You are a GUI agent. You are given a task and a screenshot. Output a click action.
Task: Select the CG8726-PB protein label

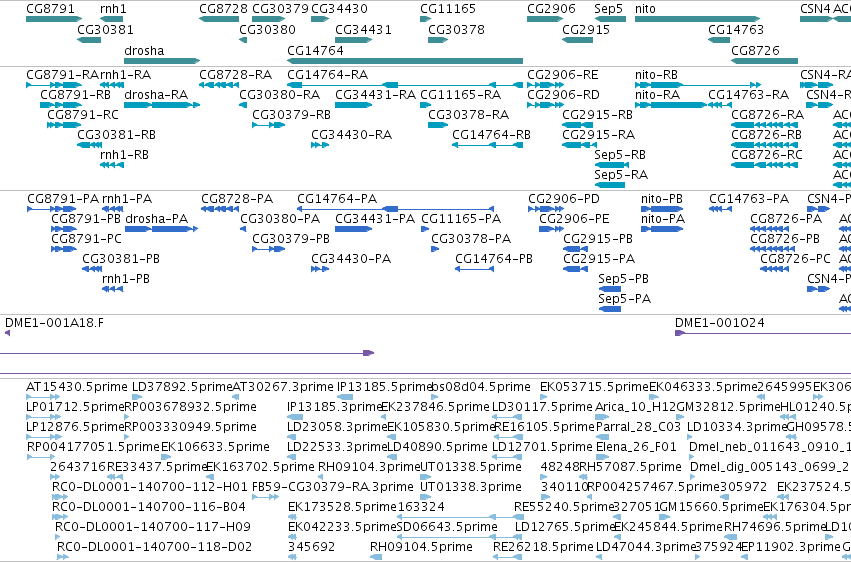click(x=785, y=239)
